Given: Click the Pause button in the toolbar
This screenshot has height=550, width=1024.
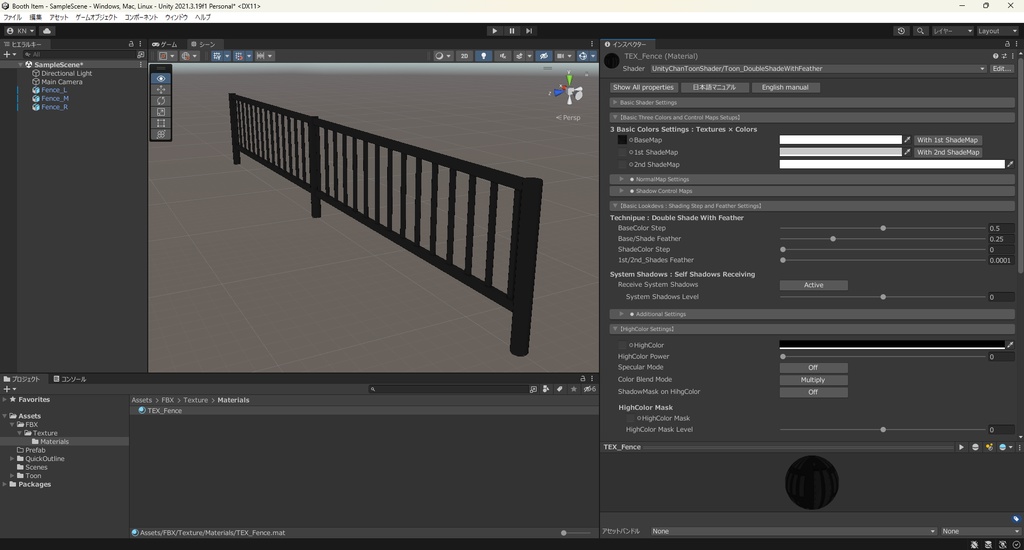Looking at the screenshot, I should tap(511, 31).
